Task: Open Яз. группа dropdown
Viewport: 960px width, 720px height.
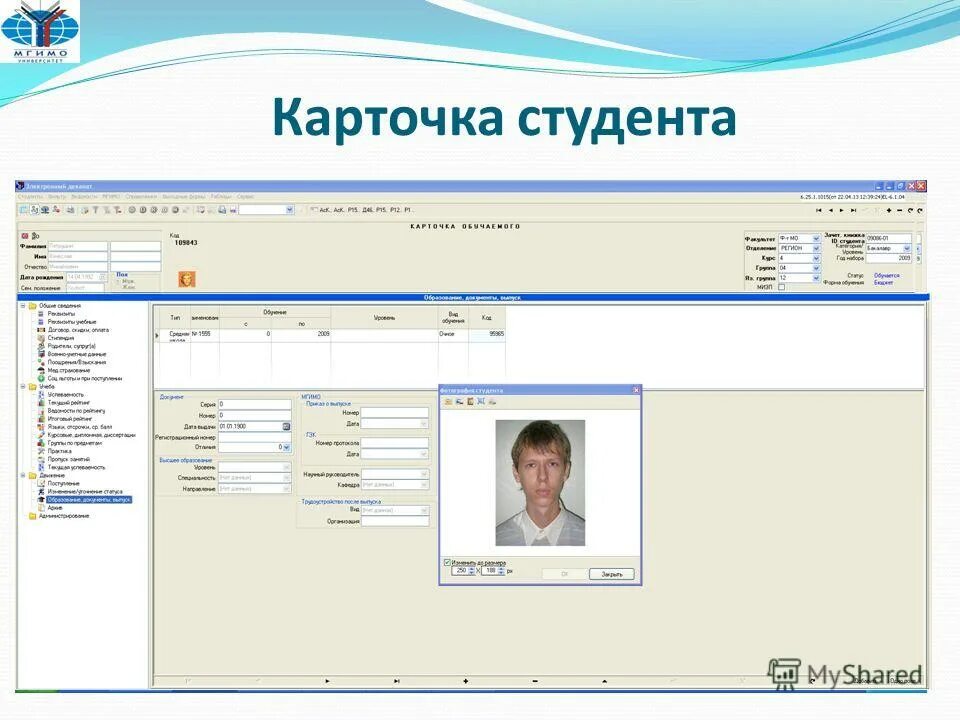Action: click(x=816, y=278)
